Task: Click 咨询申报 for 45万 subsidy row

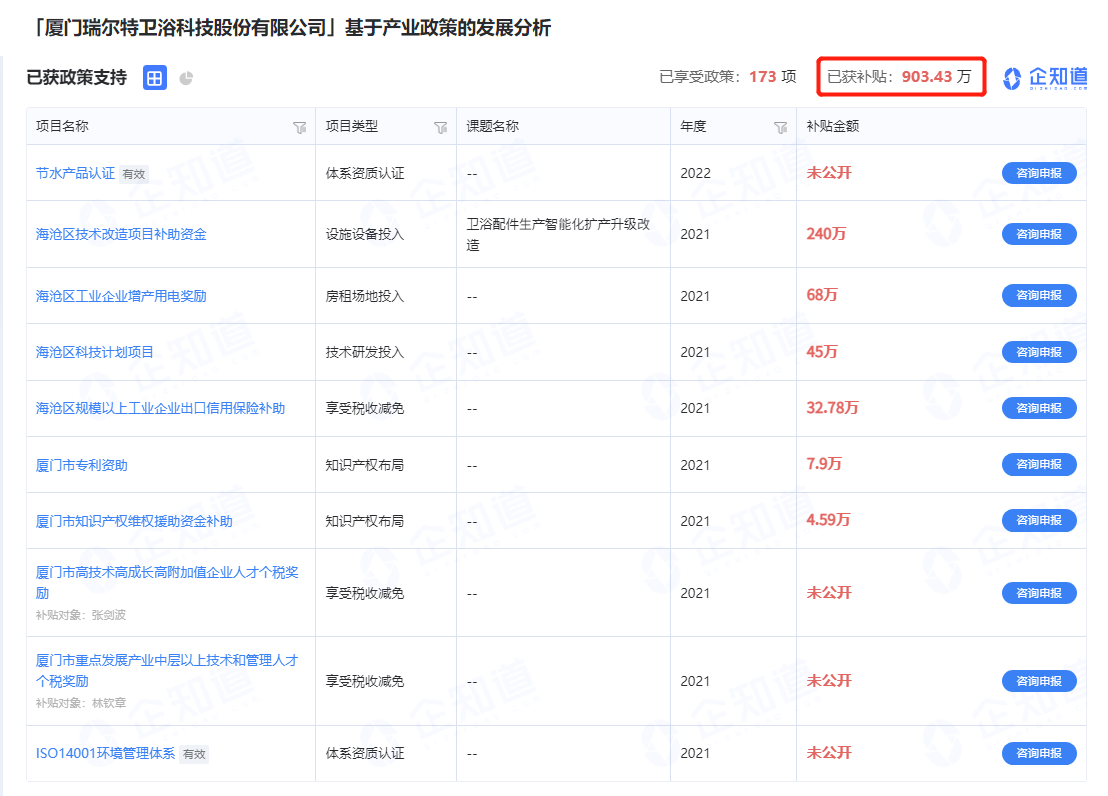Action: [1039, 352]
